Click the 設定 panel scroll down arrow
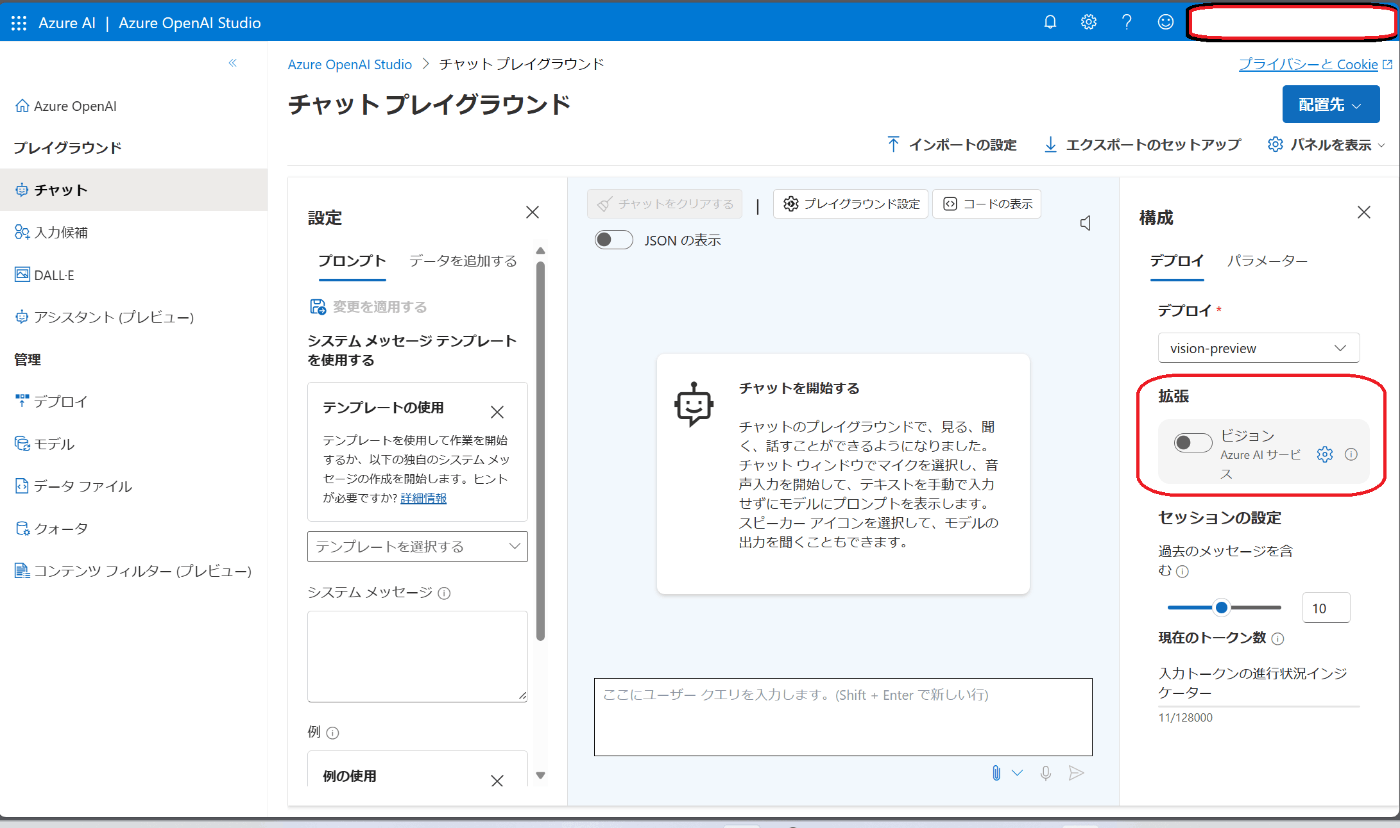 coord(541,775)
